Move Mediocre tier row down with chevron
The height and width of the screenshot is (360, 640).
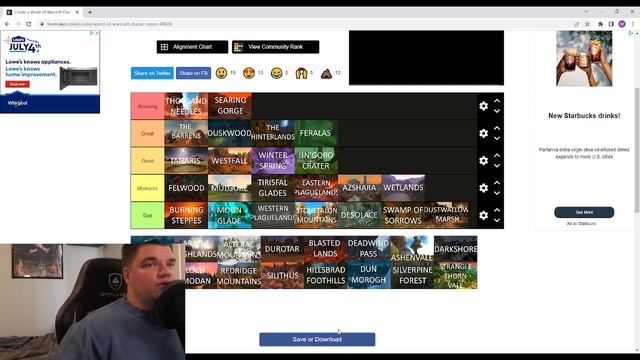[x=497, y=193]
